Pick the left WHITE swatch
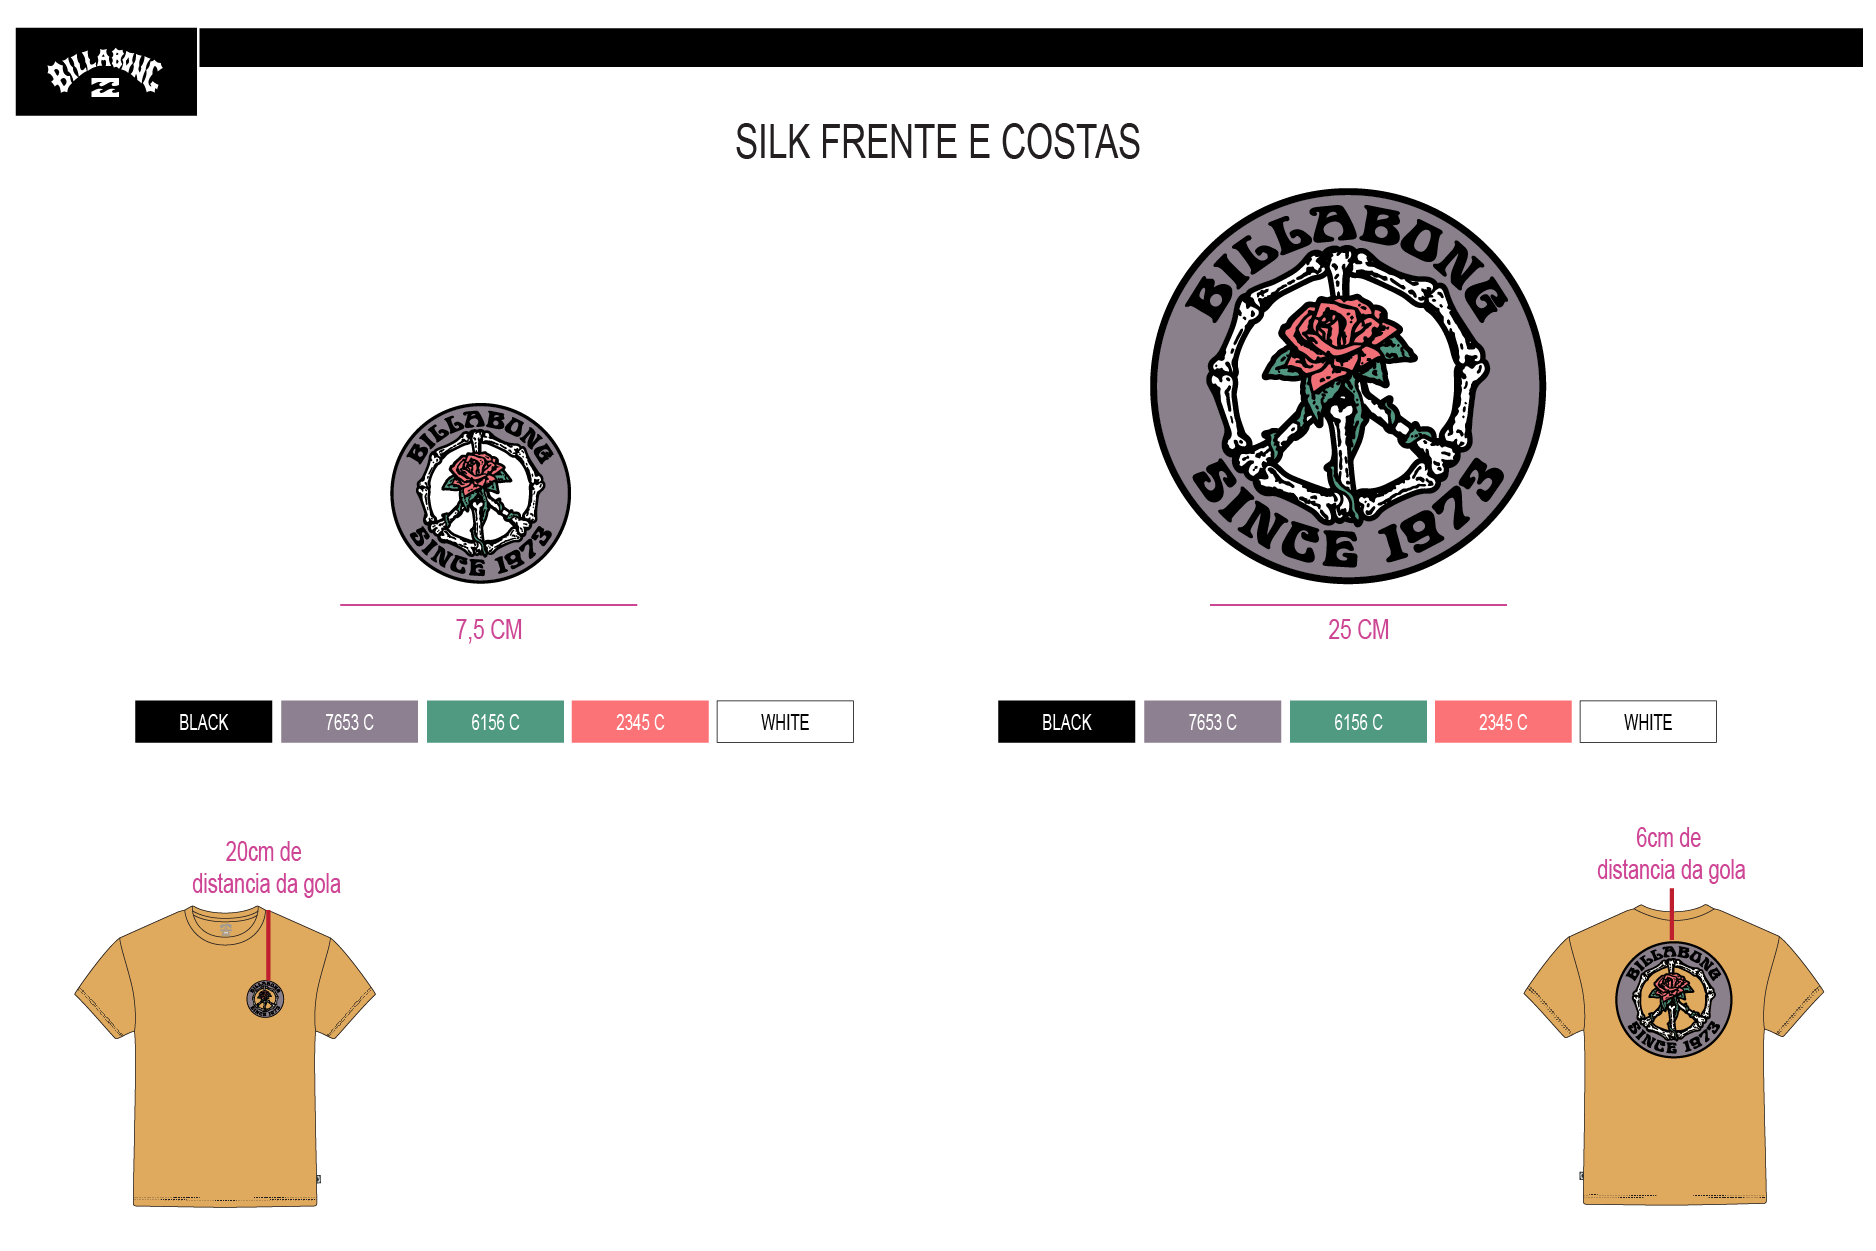The height and width of the screenshot is (1251, 1876). (785, 722)
